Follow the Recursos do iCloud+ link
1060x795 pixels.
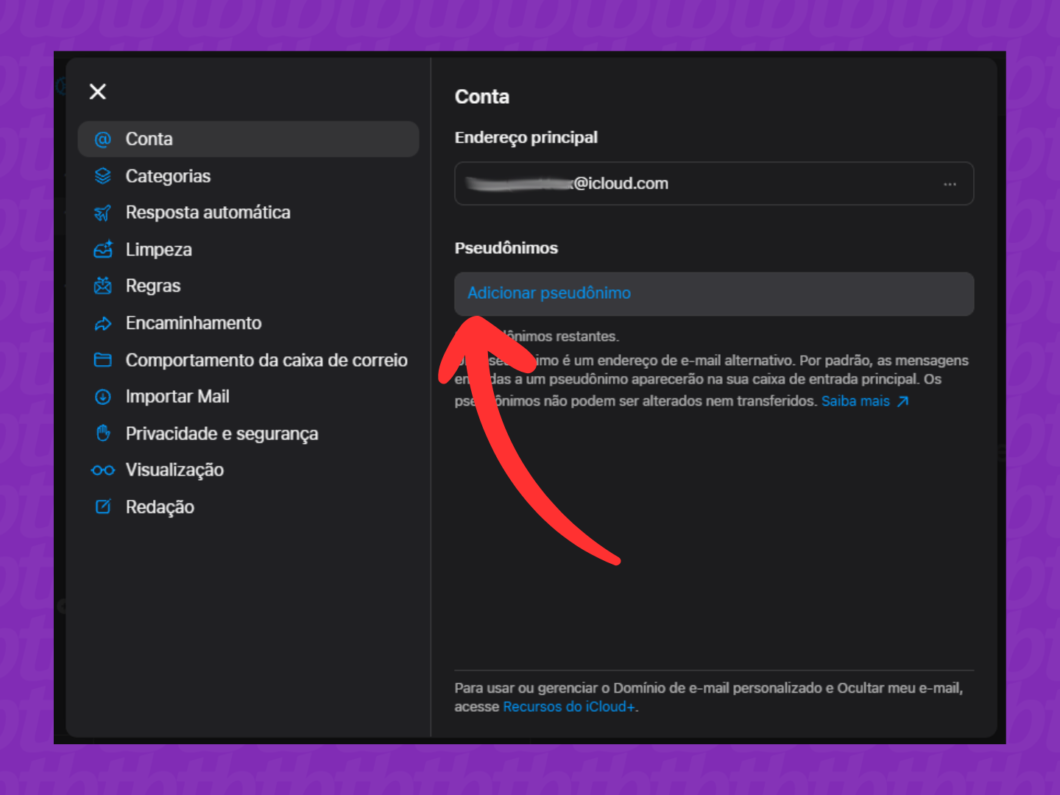tap(569, 707)
